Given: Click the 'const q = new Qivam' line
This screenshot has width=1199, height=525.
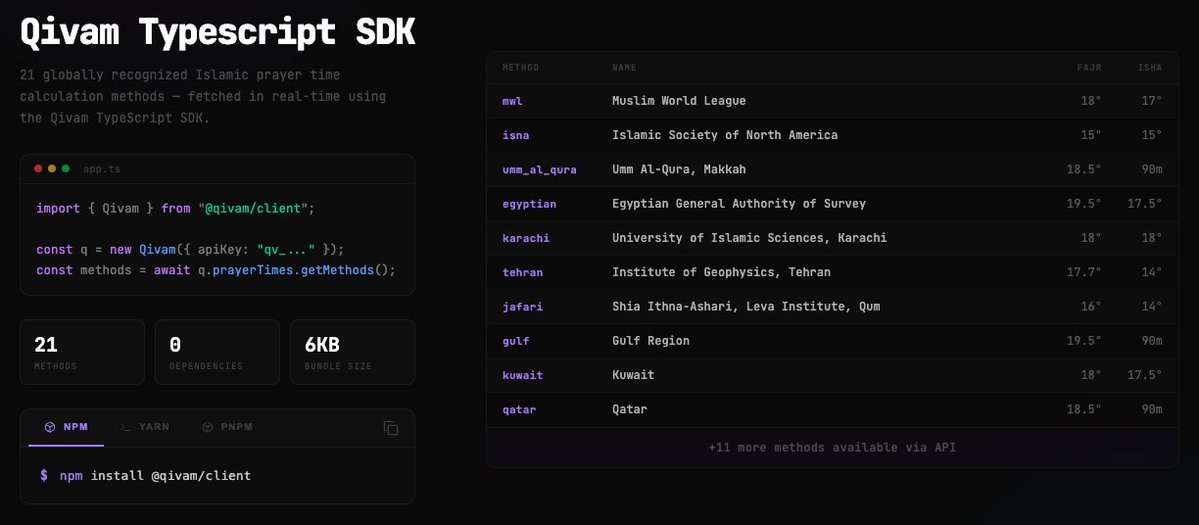Looking at the screenshot, I should pos(190,250).
